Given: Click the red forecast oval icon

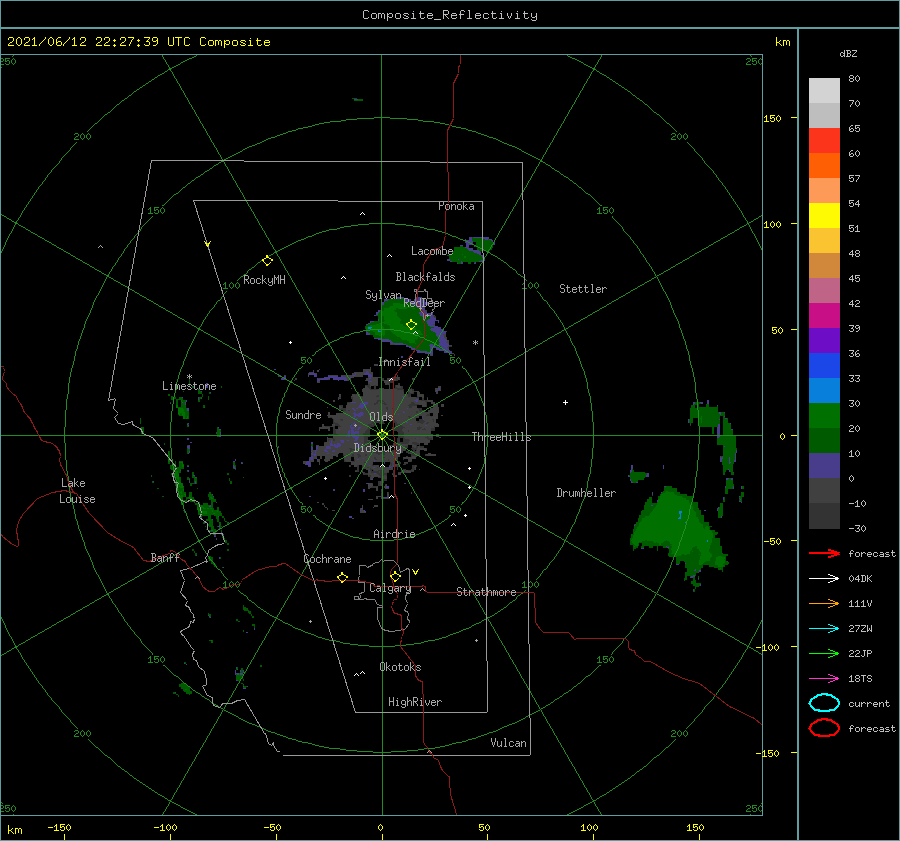Looking at the screenshot, I should pos(824,728).
